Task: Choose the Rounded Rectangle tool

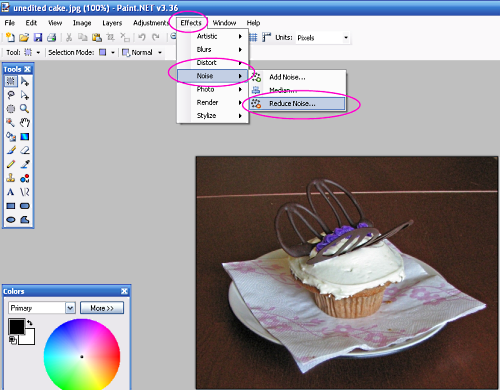Action: [25, 206]
